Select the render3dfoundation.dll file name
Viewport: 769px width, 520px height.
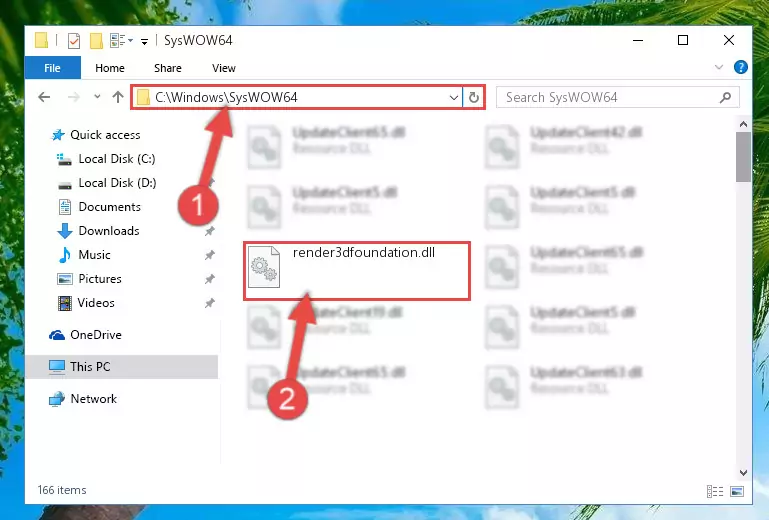363,253
